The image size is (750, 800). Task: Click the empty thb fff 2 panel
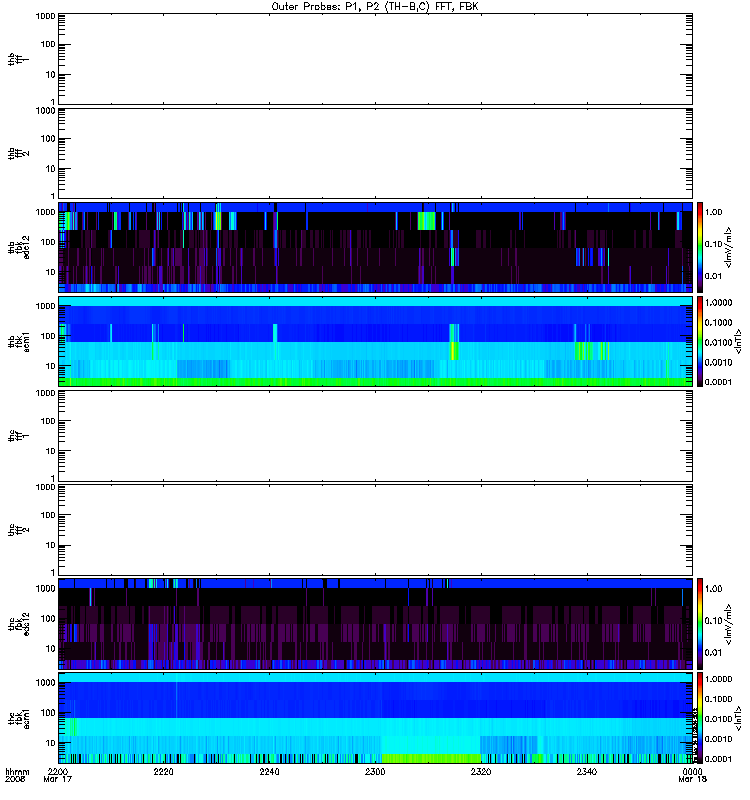tap(375, 154)
